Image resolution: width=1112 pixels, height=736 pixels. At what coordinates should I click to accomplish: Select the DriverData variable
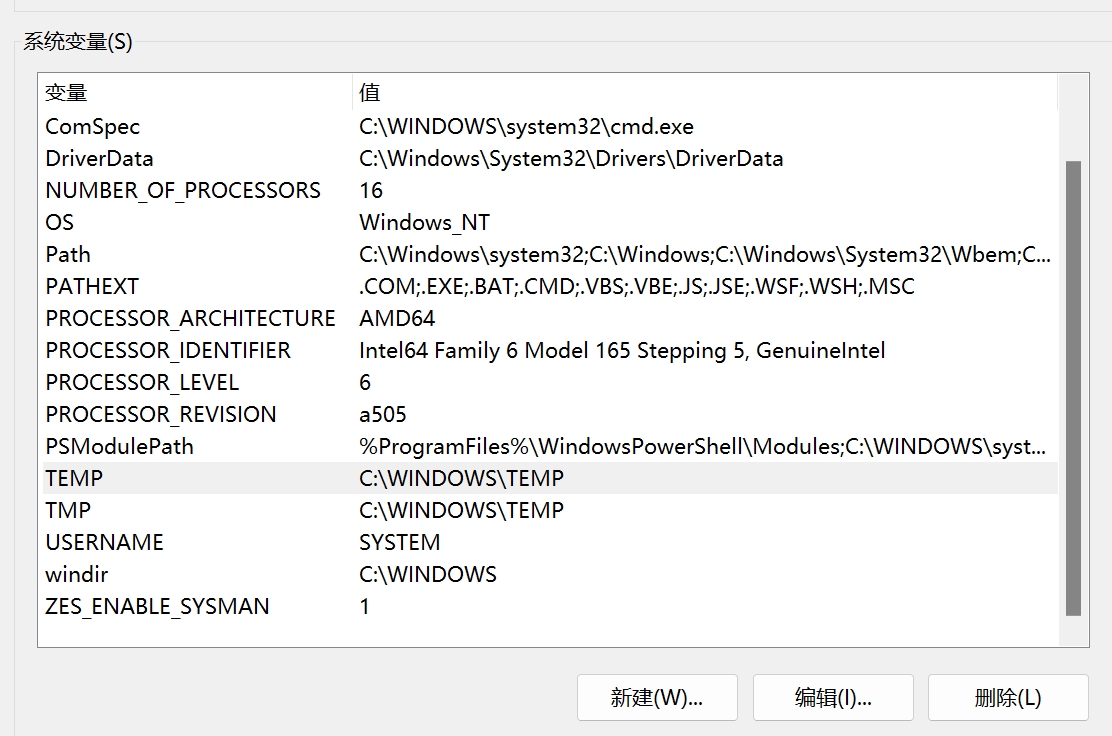coord(99,158)
